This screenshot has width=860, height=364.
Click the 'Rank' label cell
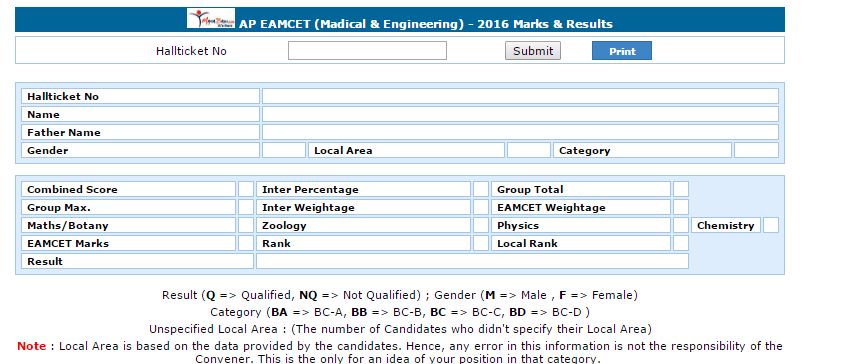pyautogui.click(x=363, y=244)
